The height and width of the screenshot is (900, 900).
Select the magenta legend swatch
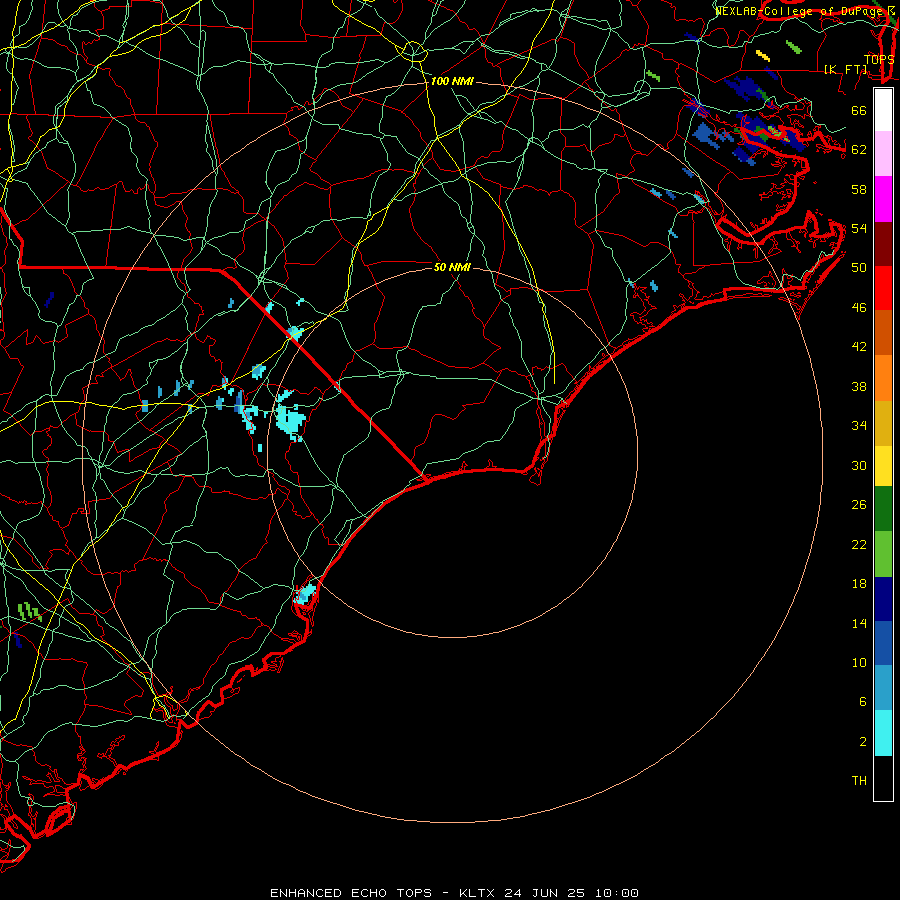pos(883,199)
